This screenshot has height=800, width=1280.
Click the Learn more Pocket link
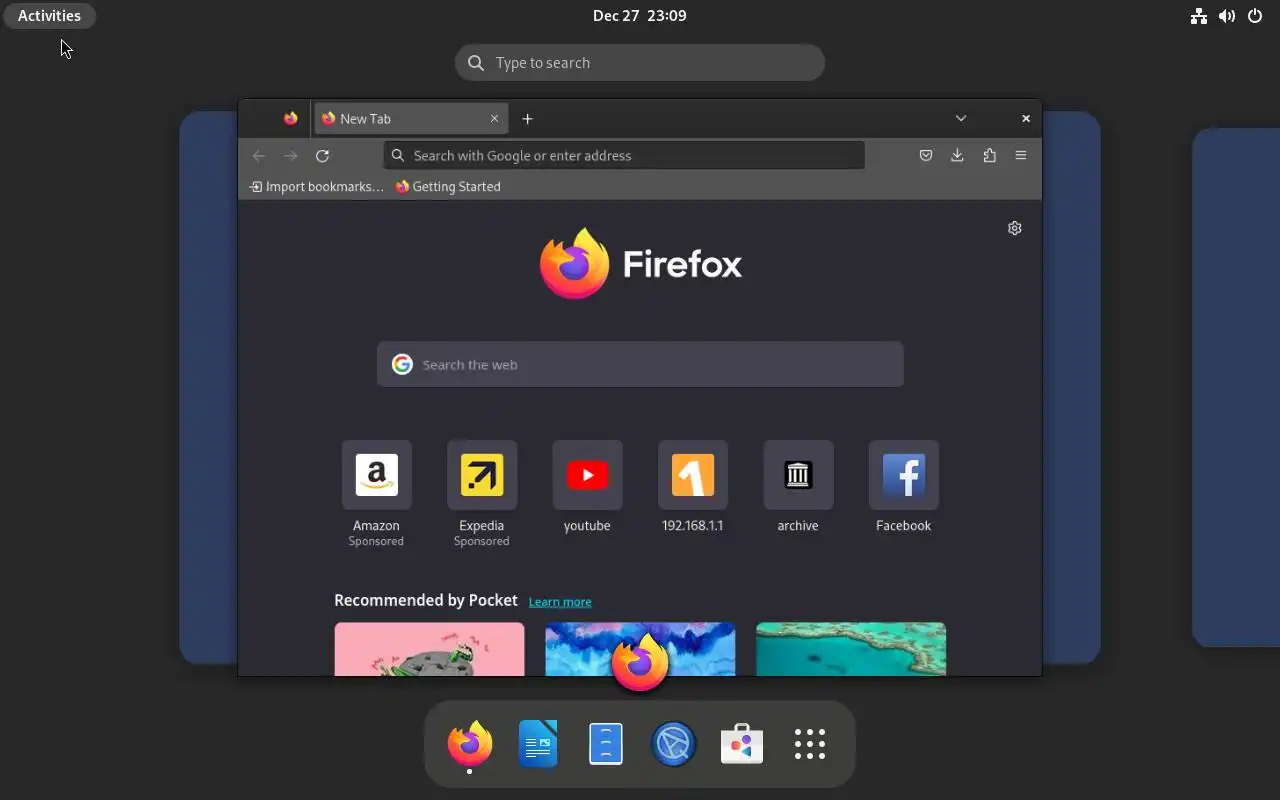point(560,601)
